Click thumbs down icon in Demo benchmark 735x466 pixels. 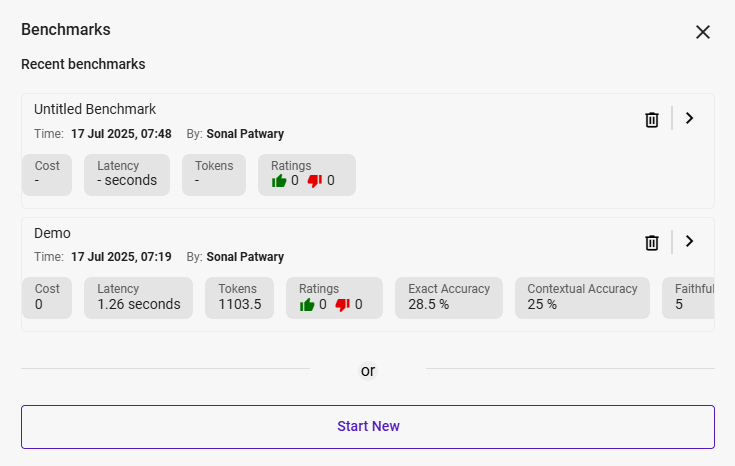coord(343,304)
